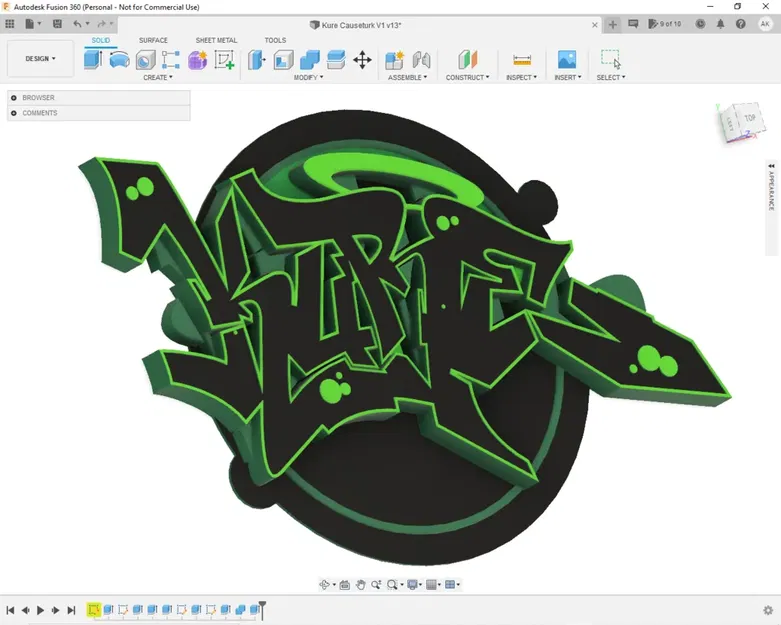Open the Data Panel grid icon
This screenshot has height=625, width=781.
pos(9,23)
